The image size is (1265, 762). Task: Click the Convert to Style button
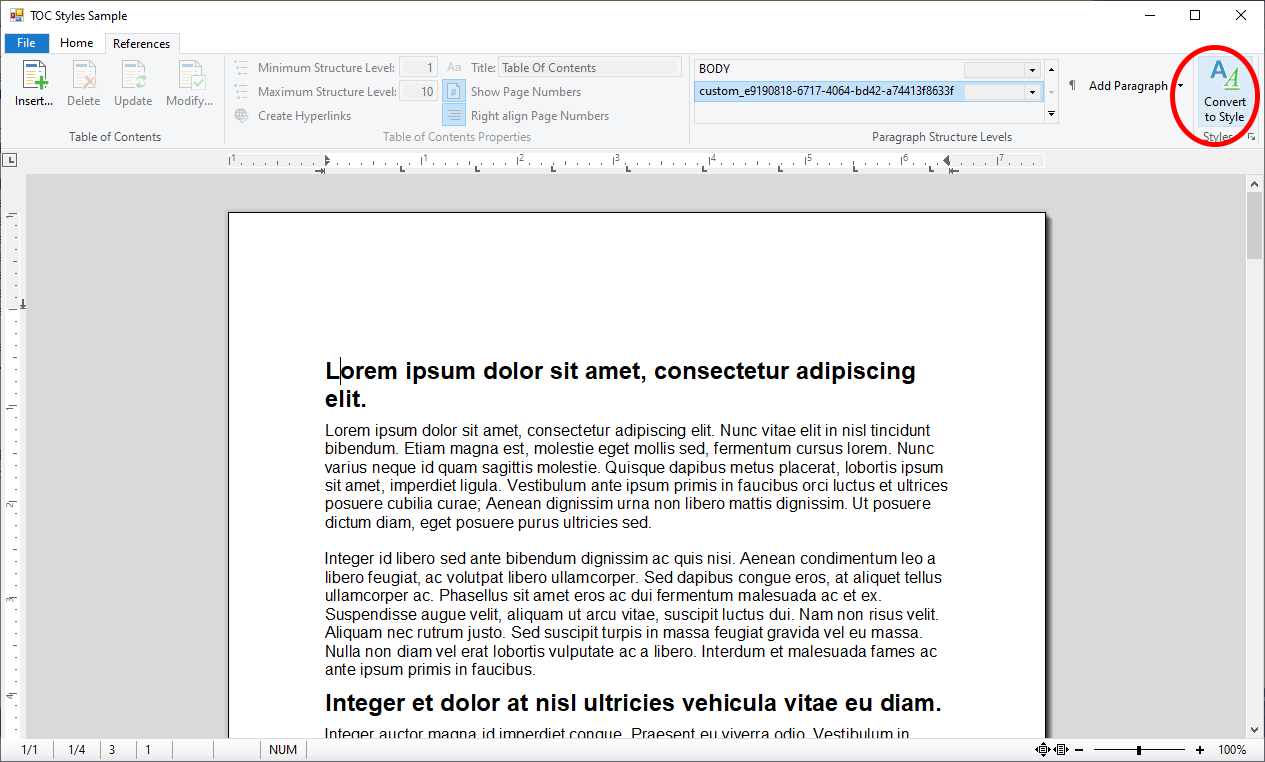tap(1224, 91)
